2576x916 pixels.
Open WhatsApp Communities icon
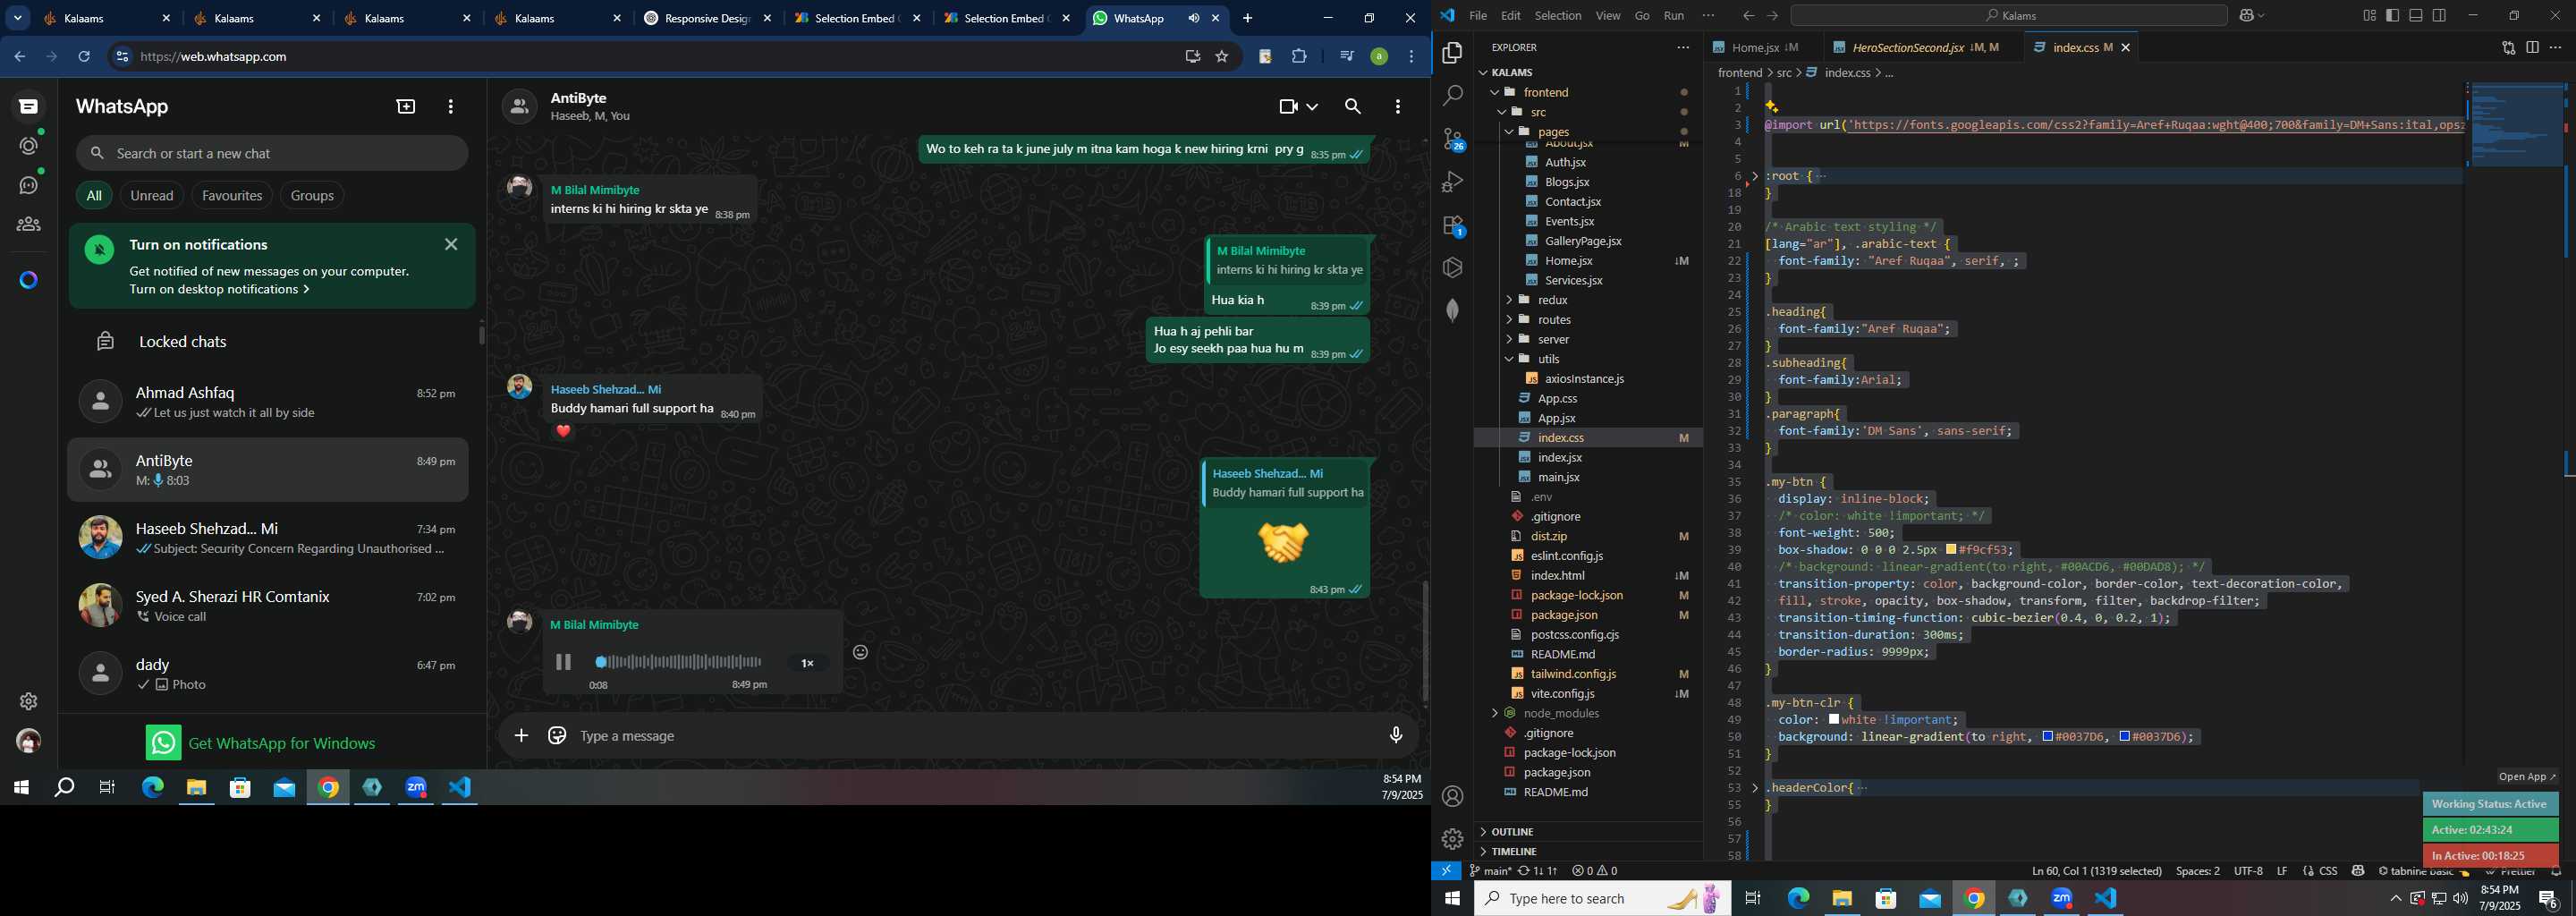[29, 224]
